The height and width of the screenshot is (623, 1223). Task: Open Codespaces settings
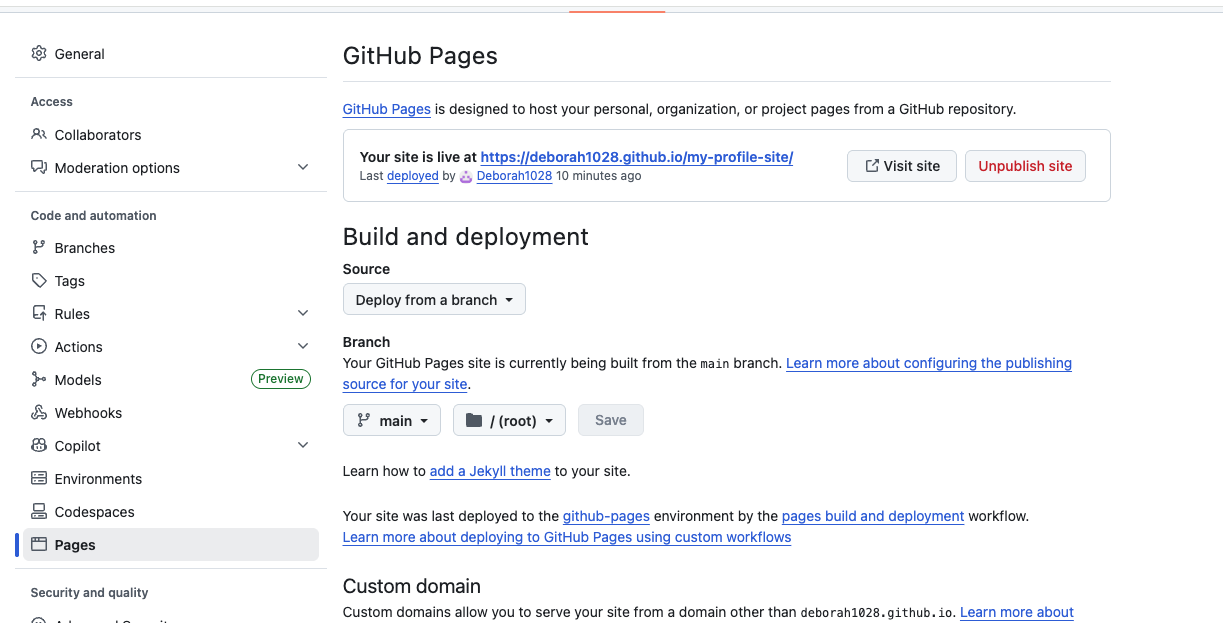pos(171,512)
